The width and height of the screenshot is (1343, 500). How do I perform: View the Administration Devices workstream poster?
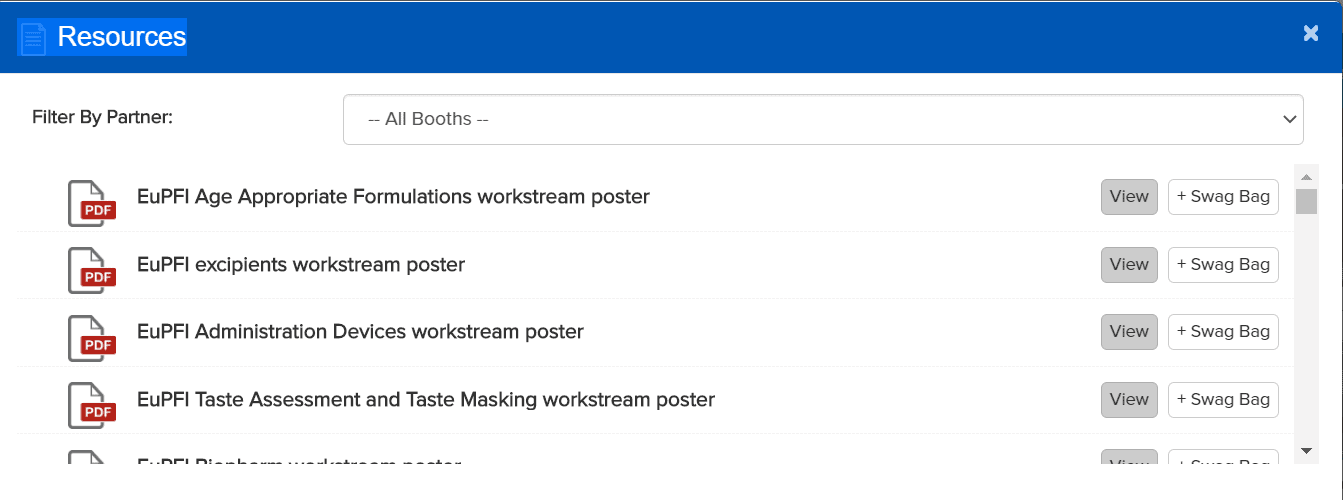pos(1129,332)
